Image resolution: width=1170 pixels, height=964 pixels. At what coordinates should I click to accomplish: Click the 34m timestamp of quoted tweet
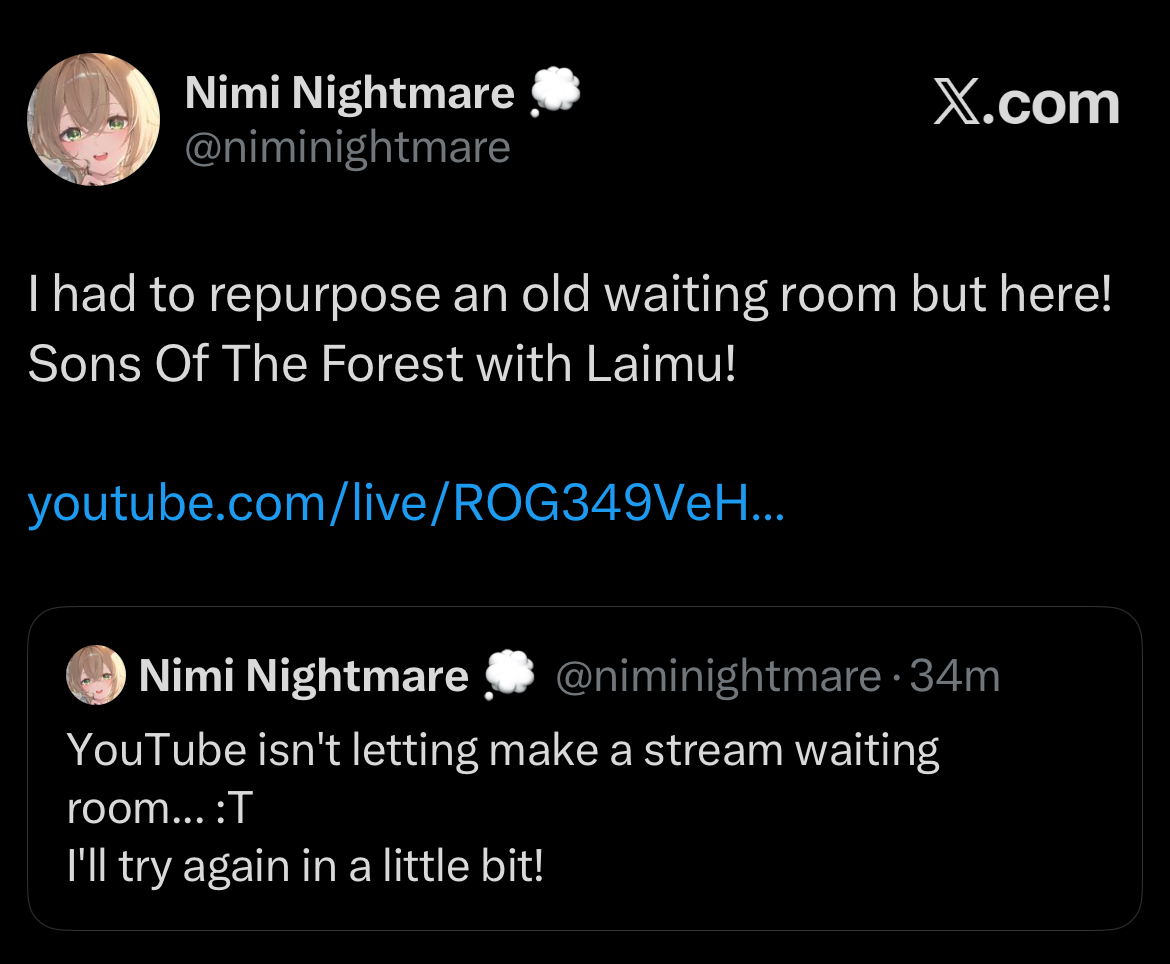(x=954, y=677)
